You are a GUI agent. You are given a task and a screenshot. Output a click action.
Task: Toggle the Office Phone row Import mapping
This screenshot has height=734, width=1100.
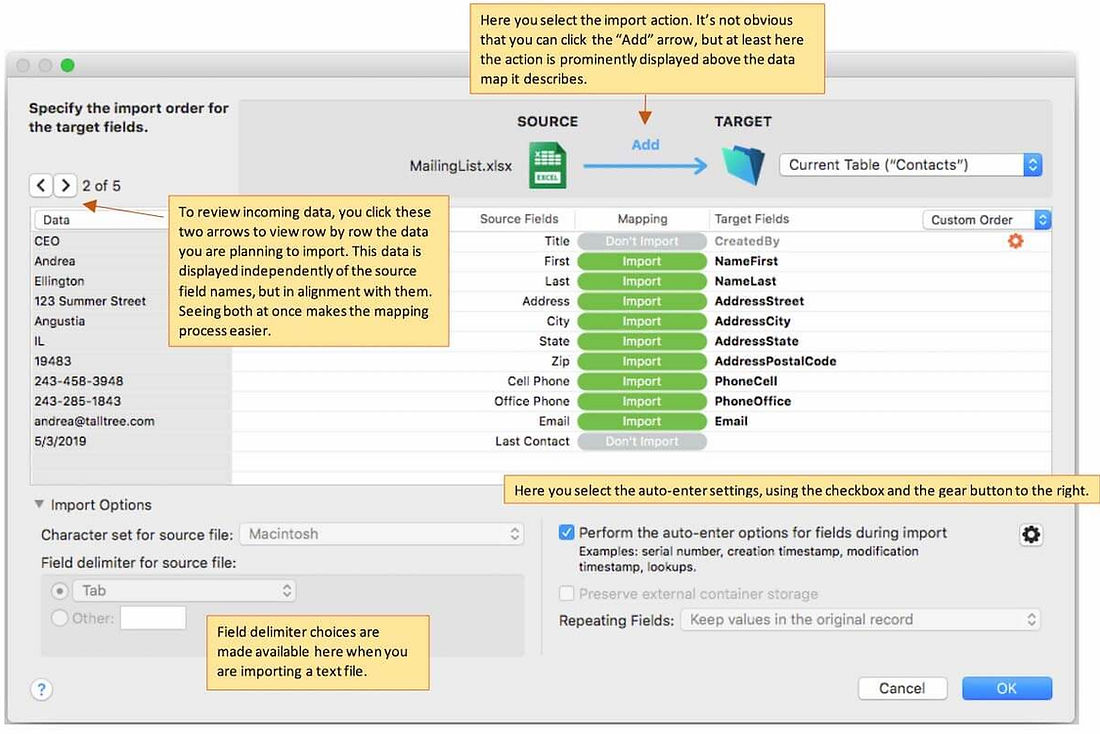click(641, 401)
